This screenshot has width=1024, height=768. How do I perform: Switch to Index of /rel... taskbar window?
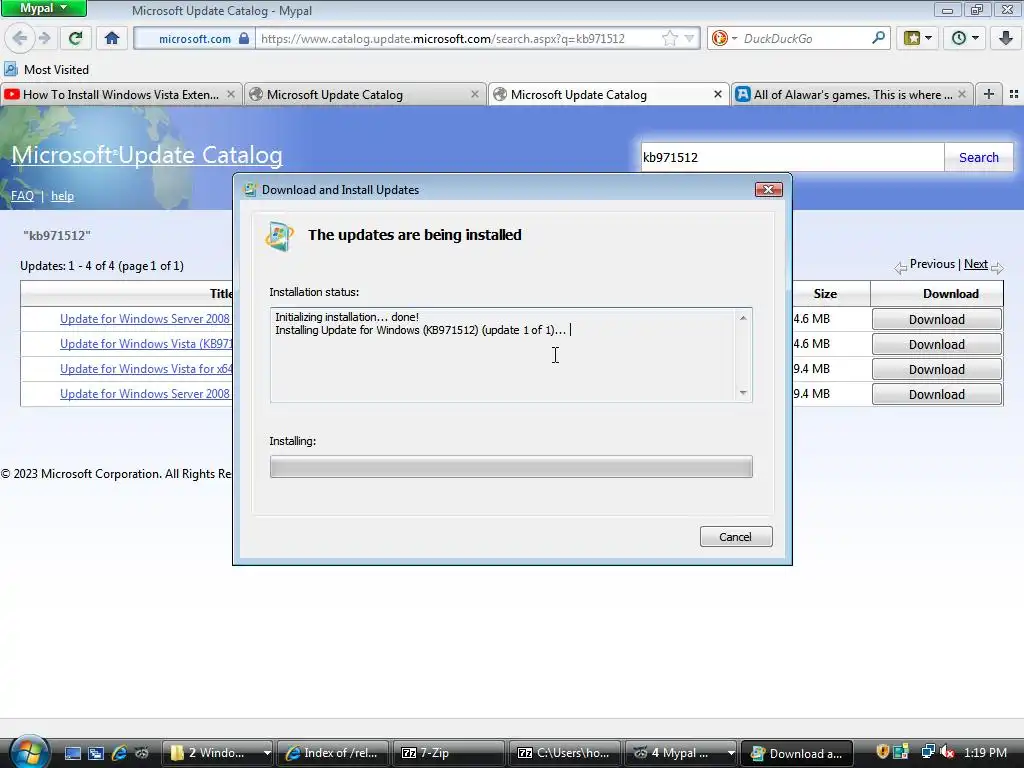(333, 753)
